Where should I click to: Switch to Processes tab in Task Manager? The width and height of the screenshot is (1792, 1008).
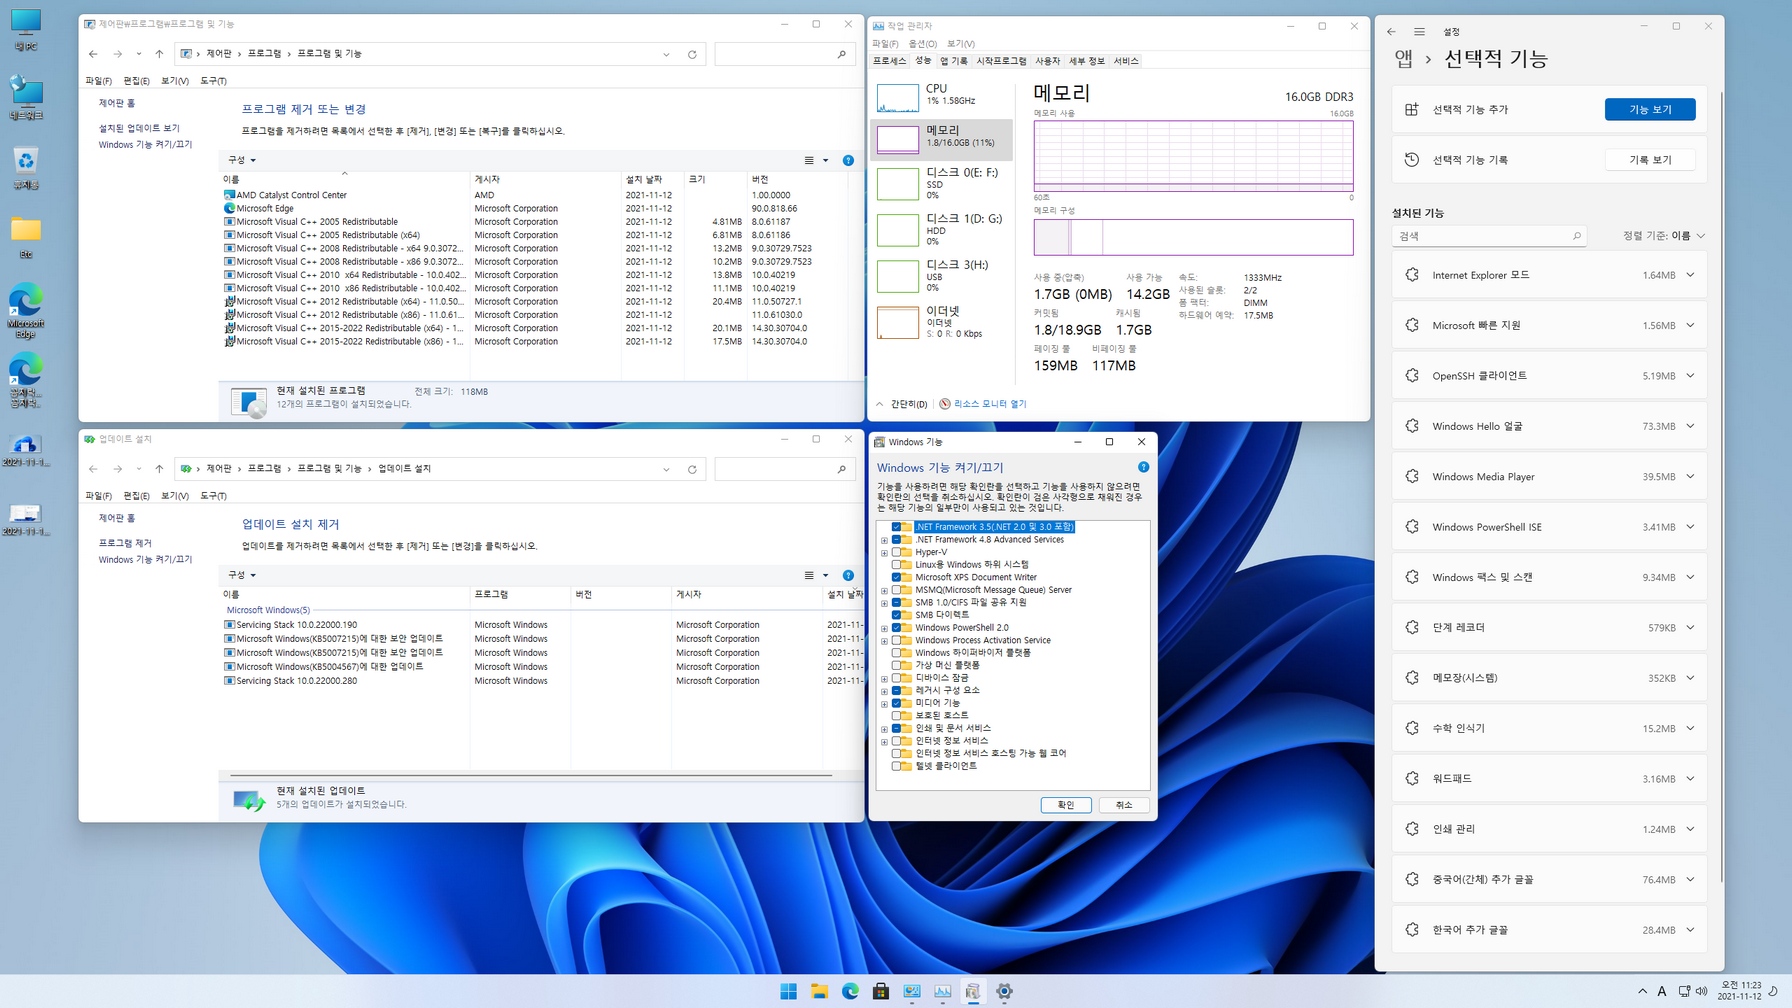tap(889, 61)
